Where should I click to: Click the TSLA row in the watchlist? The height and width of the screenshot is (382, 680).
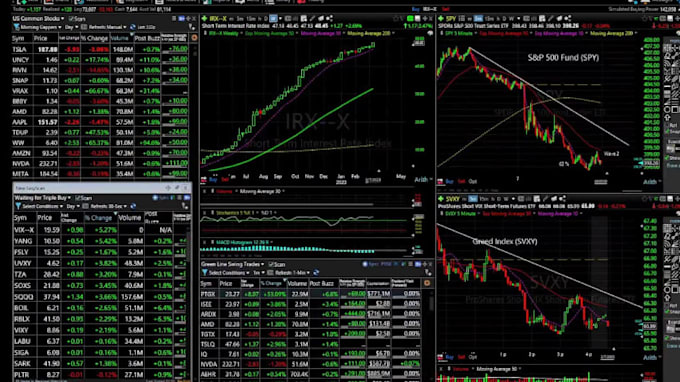coord(100,49)
